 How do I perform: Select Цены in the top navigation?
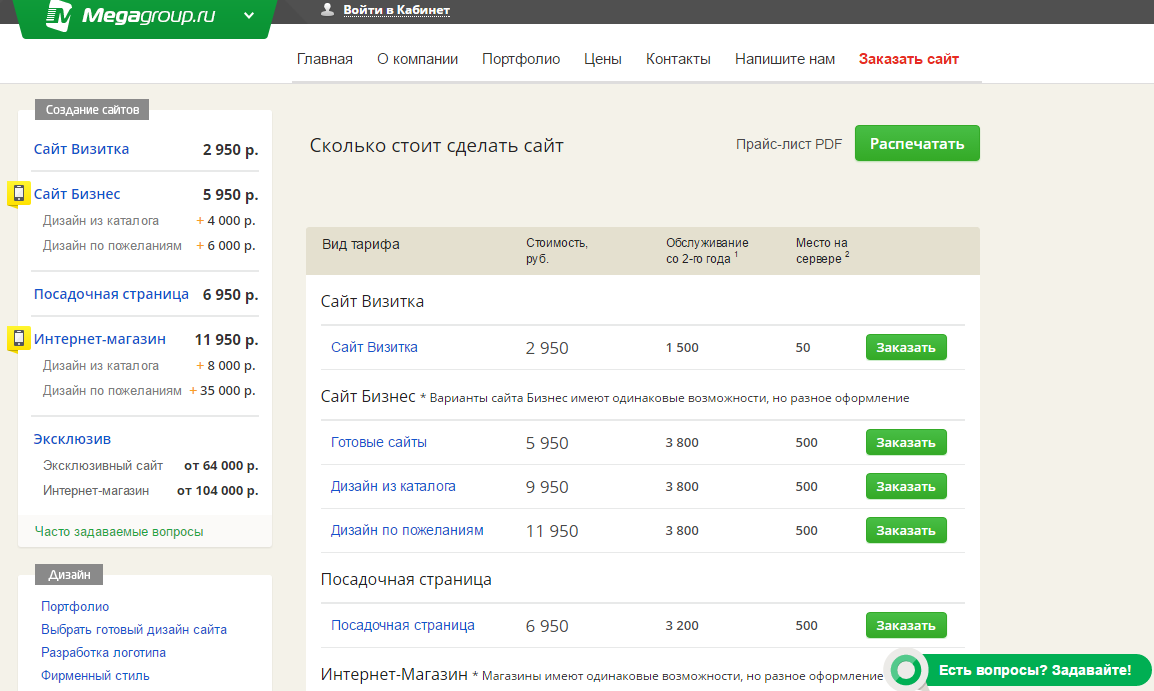603,59
